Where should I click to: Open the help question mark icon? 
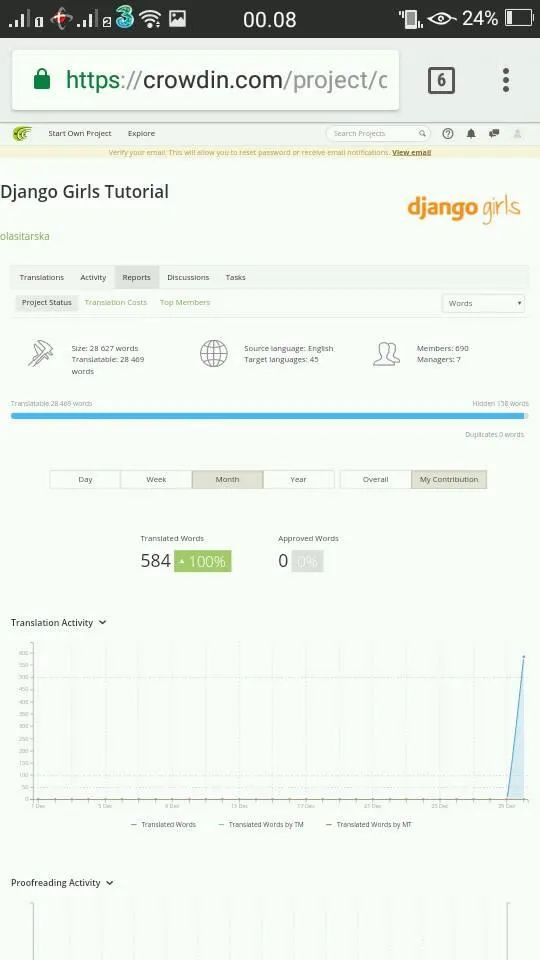(448, 133)
